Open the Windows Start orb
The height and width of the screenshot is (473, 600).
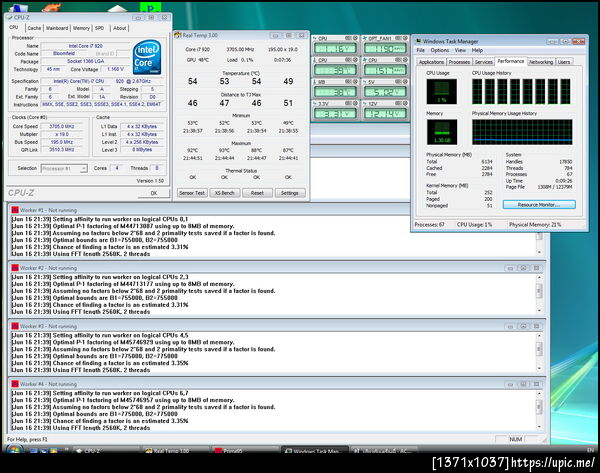tap(14, 450)
